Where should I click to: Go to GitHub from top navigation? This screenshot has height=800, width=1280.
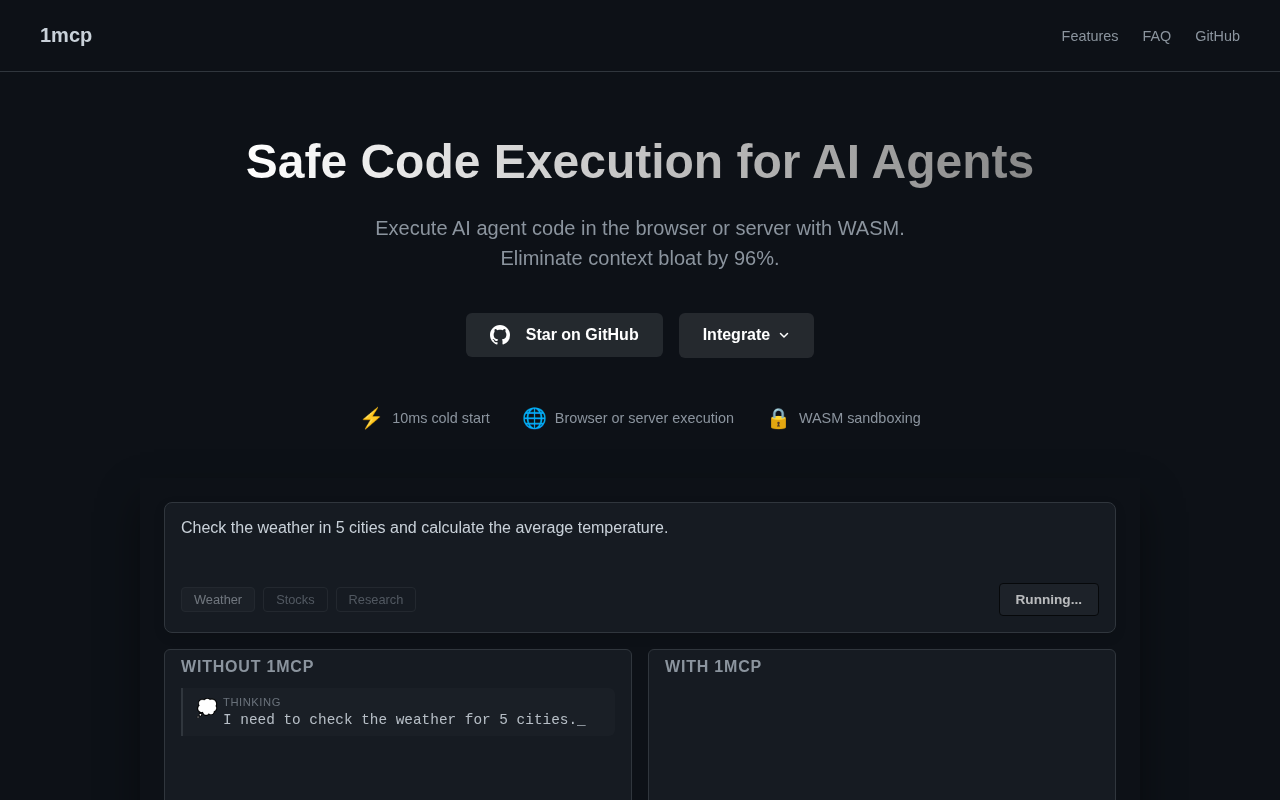coord(1217,36)
